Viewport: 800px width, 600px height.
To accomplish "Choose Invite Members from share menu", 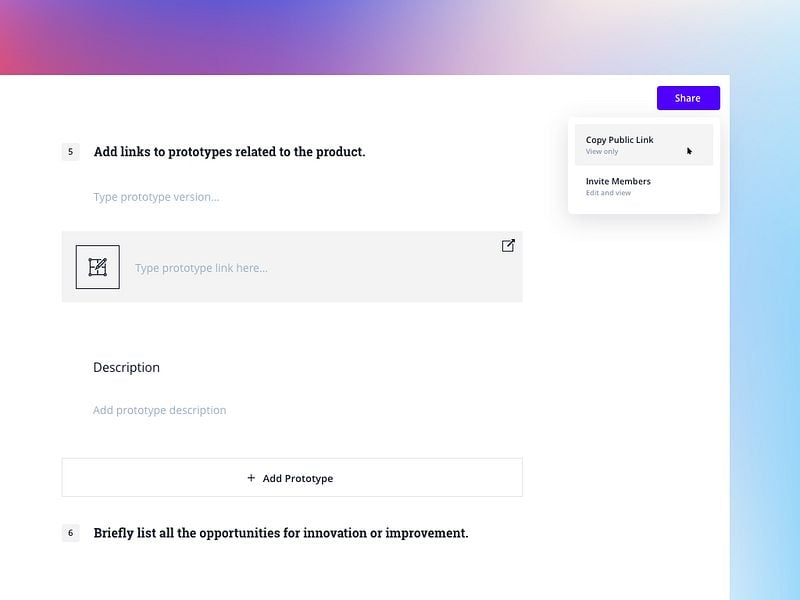I will click(644, 186).
